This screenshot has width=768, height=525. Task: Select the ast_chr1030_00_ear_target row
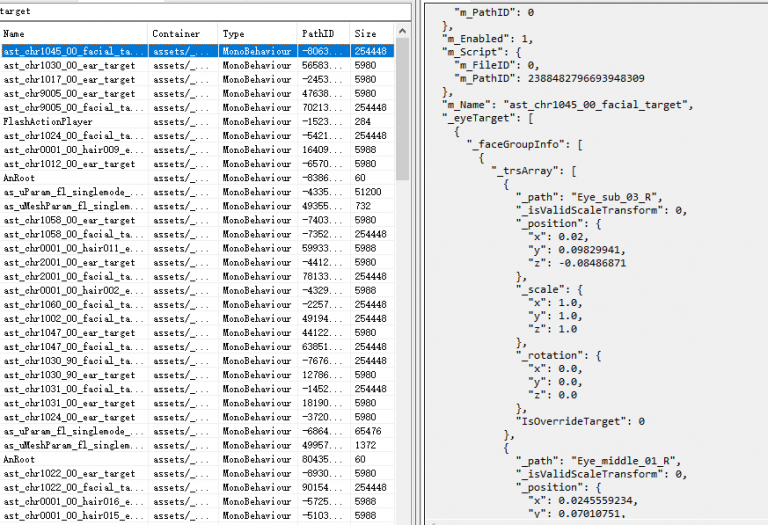69,65
